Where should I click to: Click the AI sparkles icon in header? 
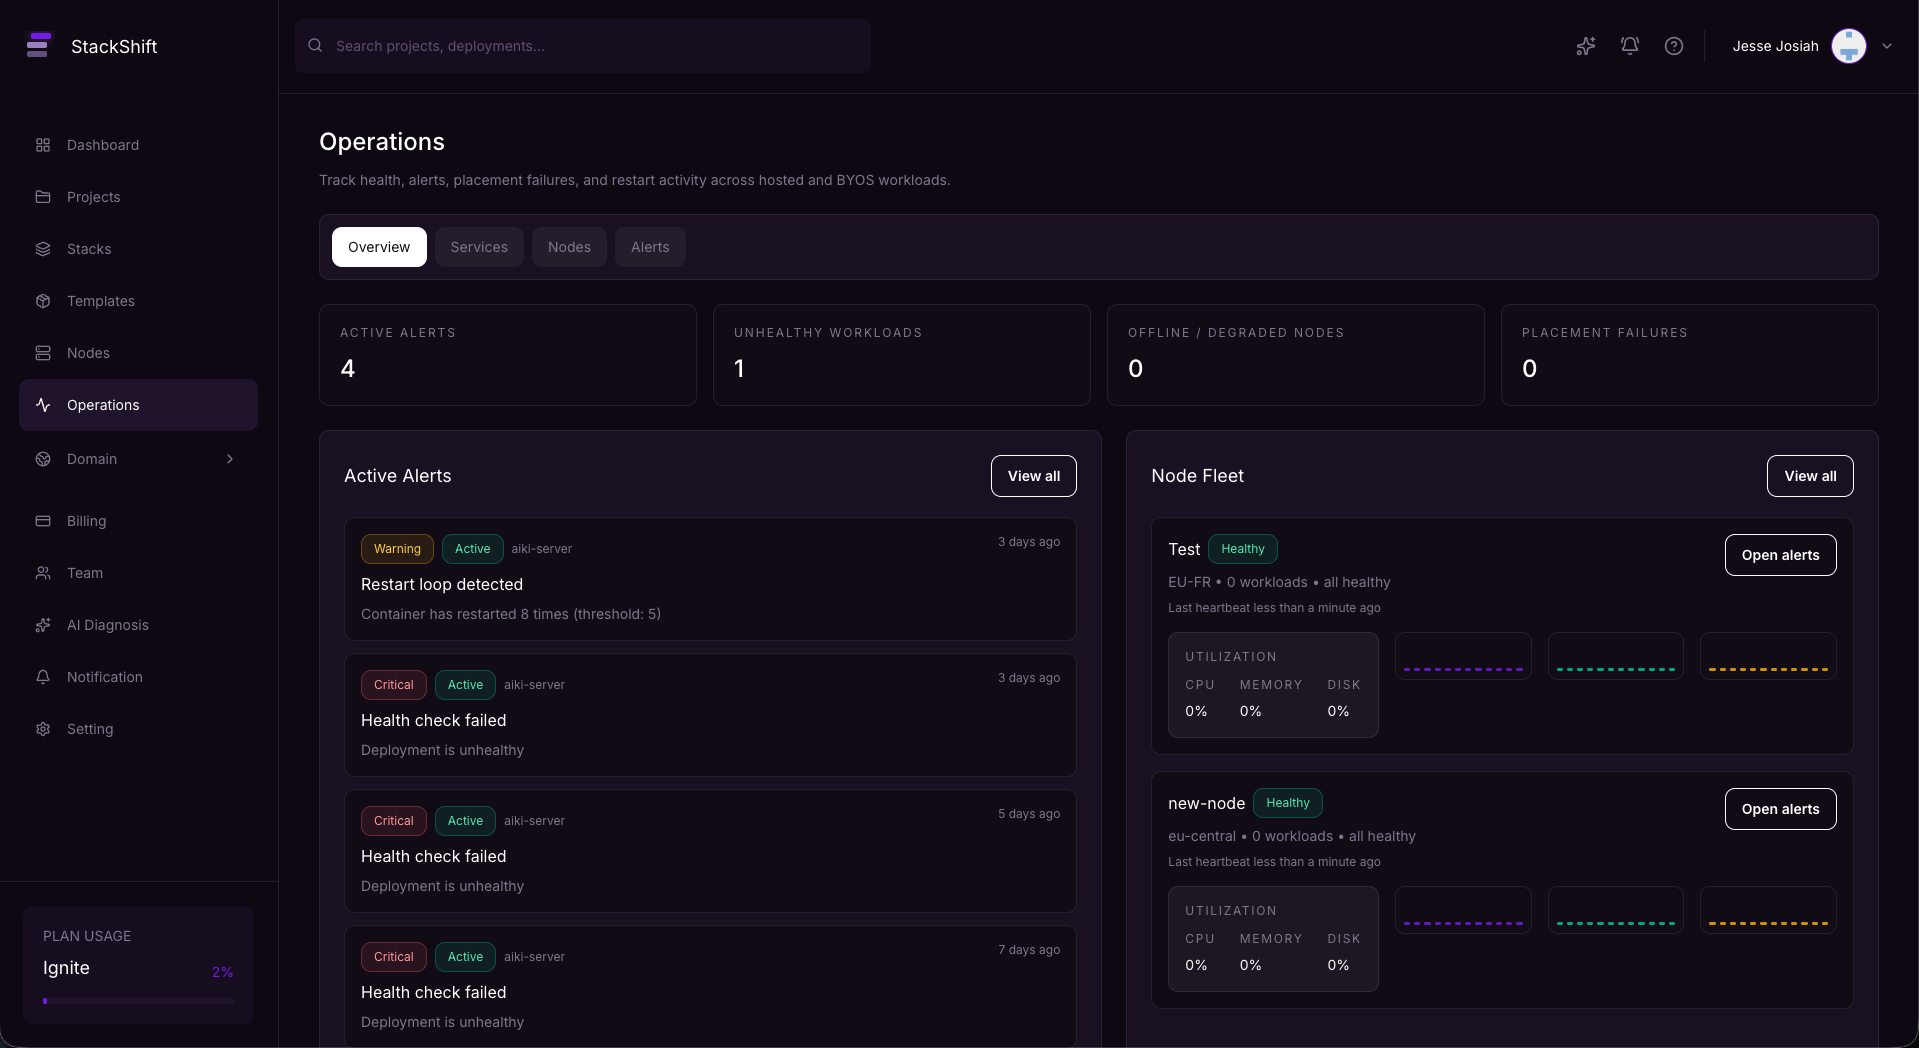[x=1585, y=46]
